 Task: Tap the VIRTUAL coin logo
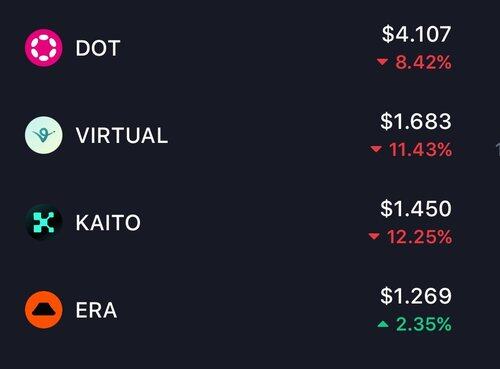pyautogui.click(x=44, y=135)
